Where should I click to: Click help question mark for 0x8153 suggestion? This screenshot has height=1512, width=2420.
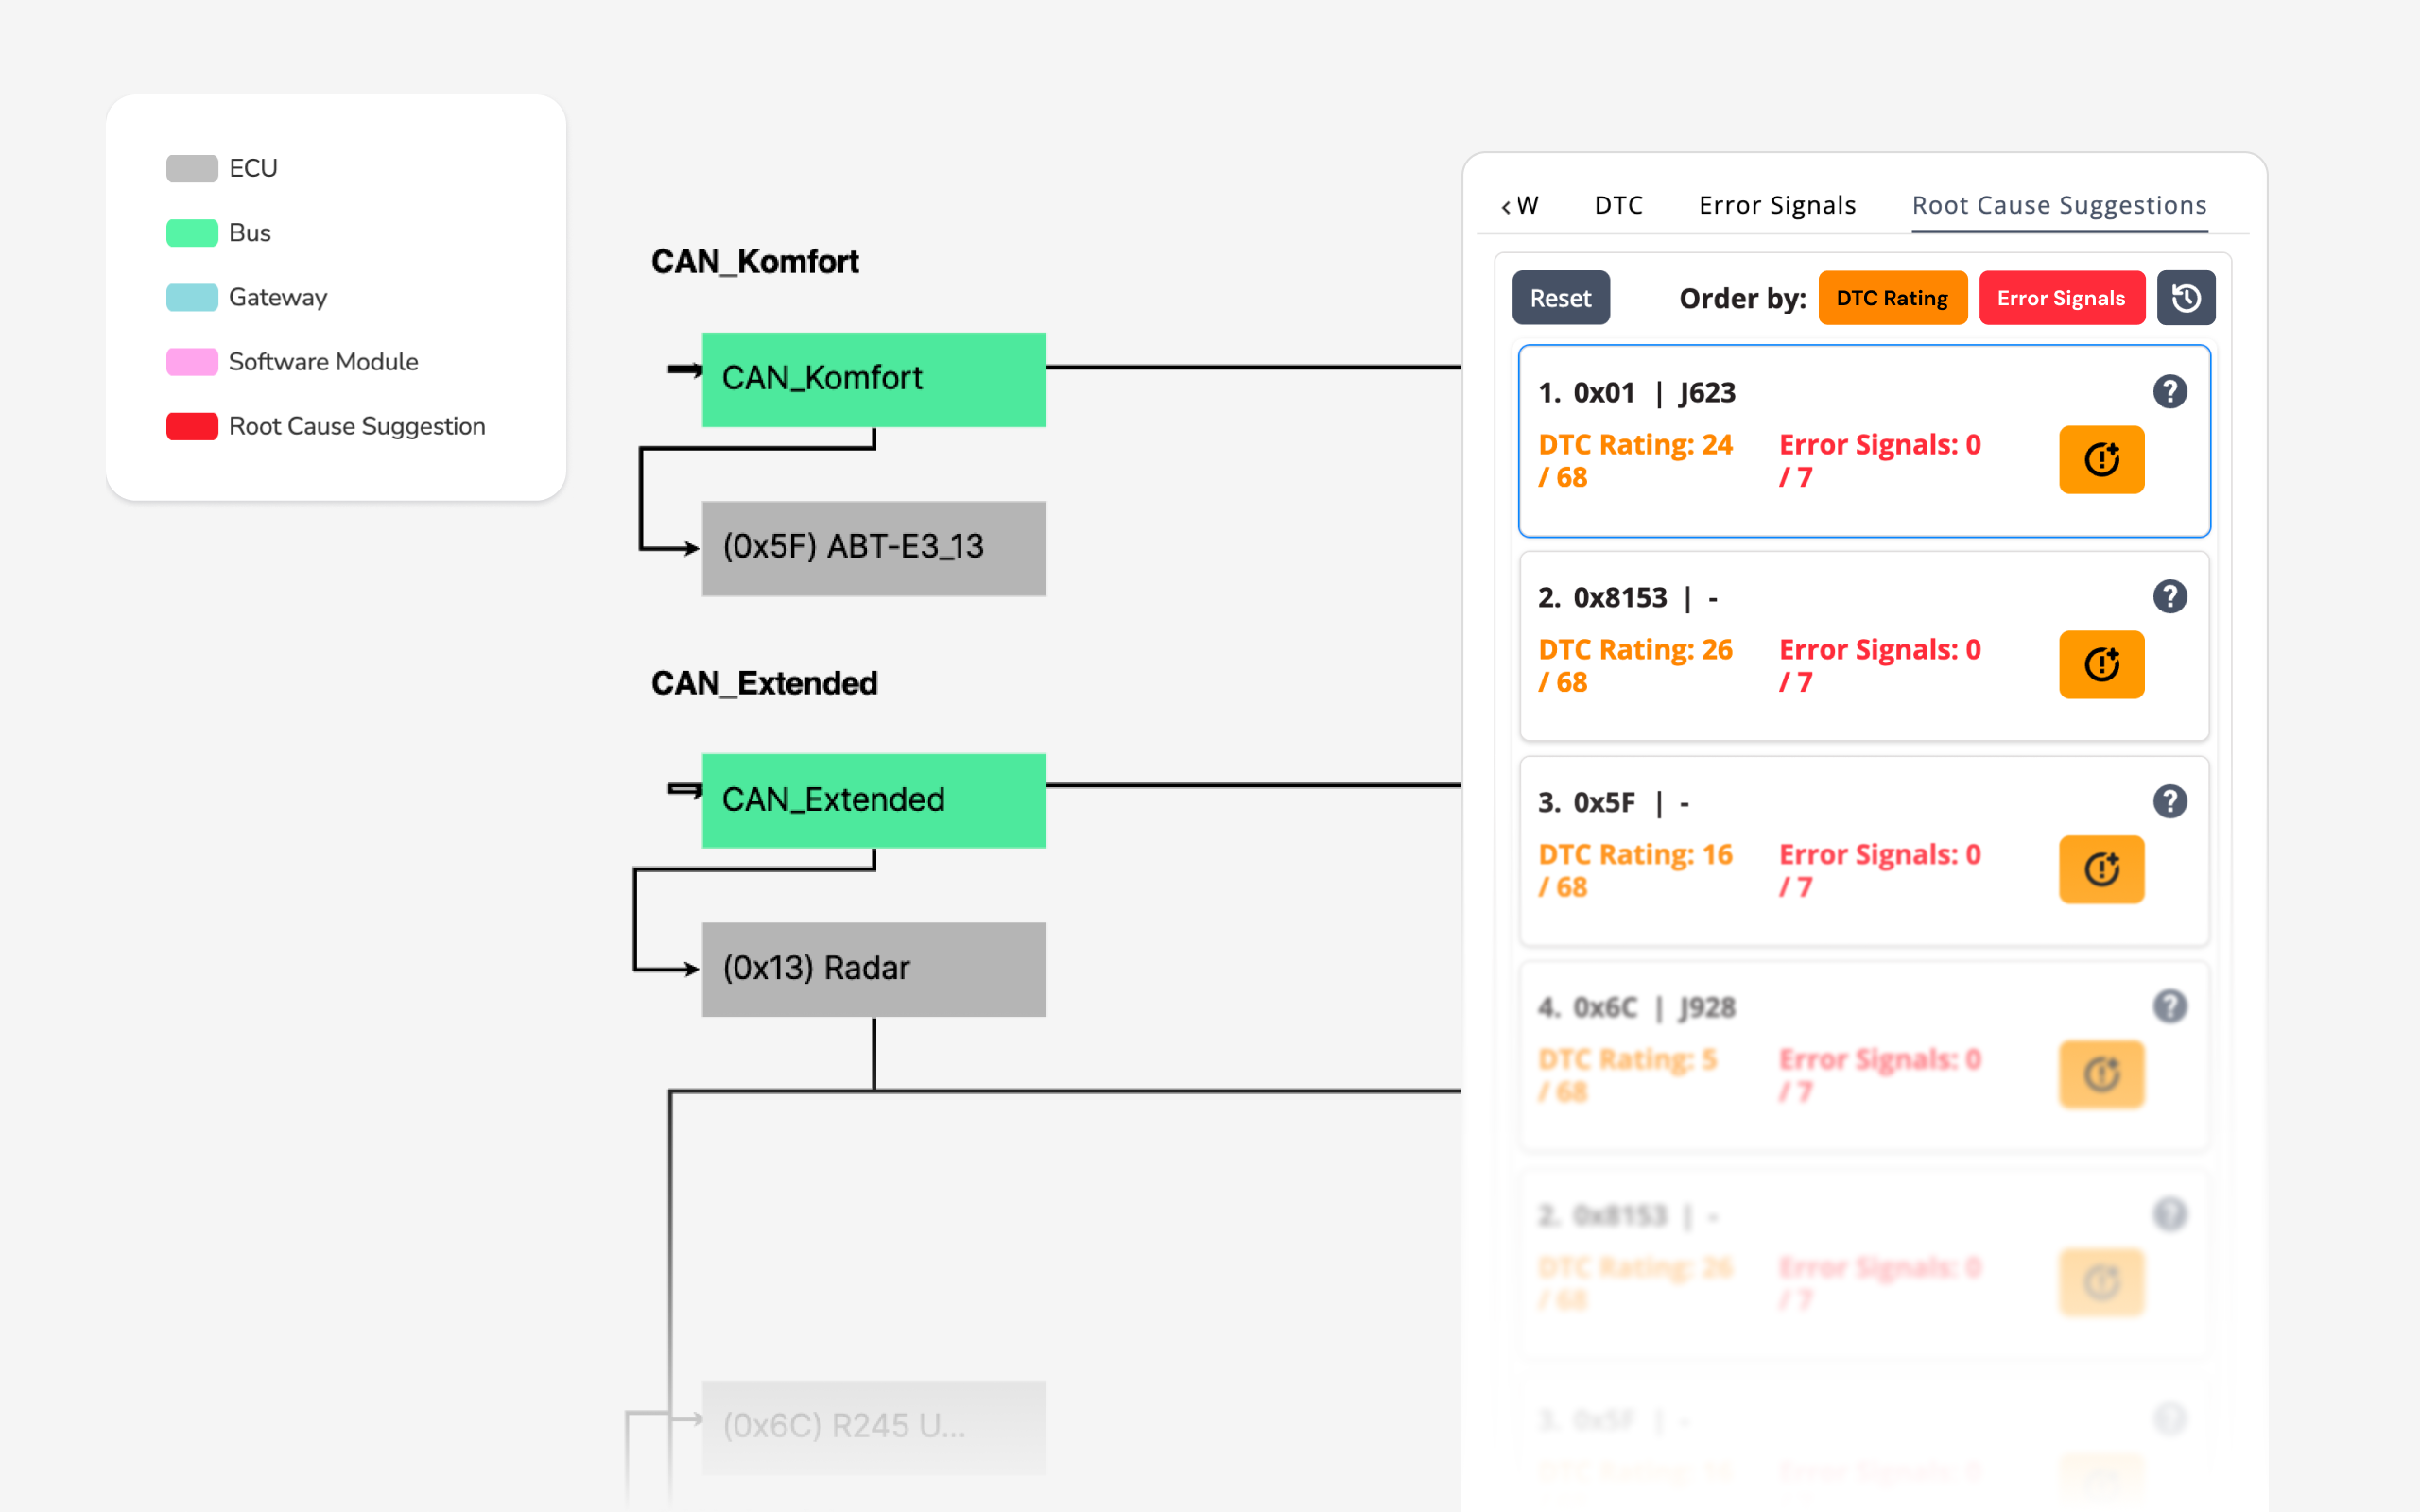2169,597
